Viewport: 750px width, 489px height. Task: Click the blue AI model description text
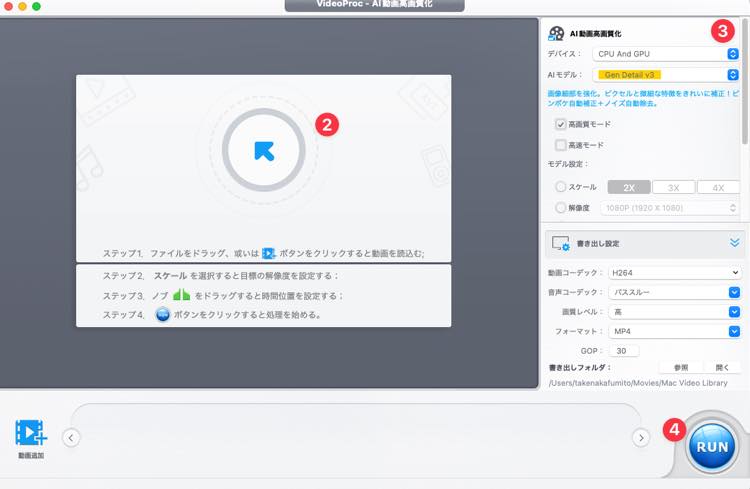point(643,98)
